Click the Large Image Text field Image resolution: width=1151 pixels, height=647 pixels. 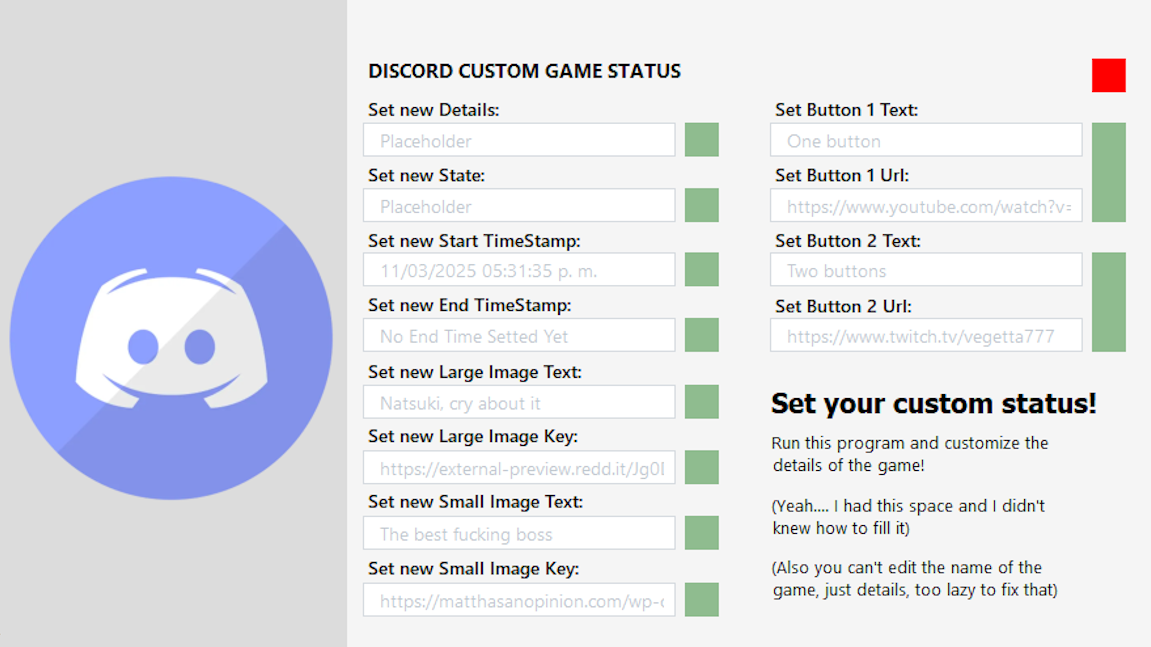(x=519, y=402)
